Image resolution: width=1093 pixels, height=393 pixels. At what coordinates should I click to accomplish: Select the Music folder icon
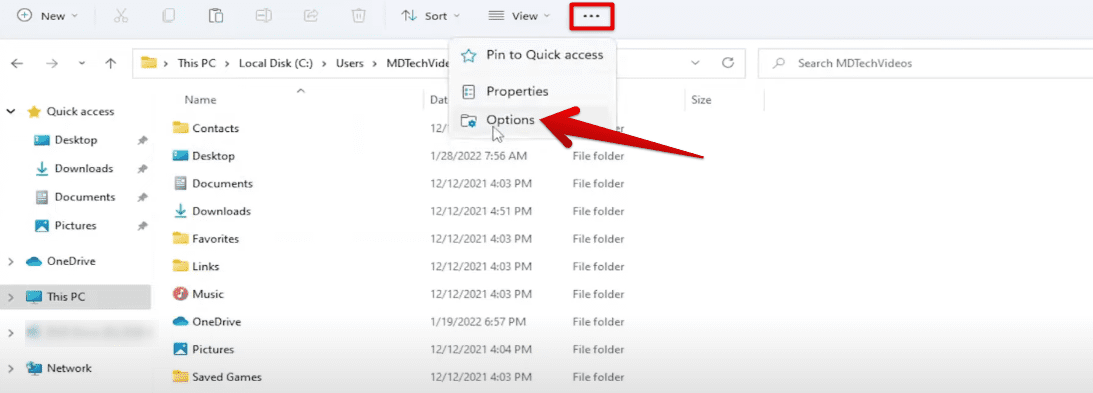pyautogui.click(x=181, y=294)
